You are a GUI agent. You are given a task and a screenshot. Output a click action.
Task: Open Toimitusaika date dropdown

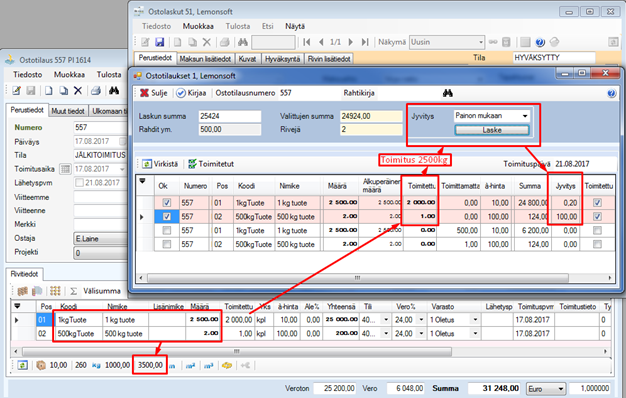122,169
